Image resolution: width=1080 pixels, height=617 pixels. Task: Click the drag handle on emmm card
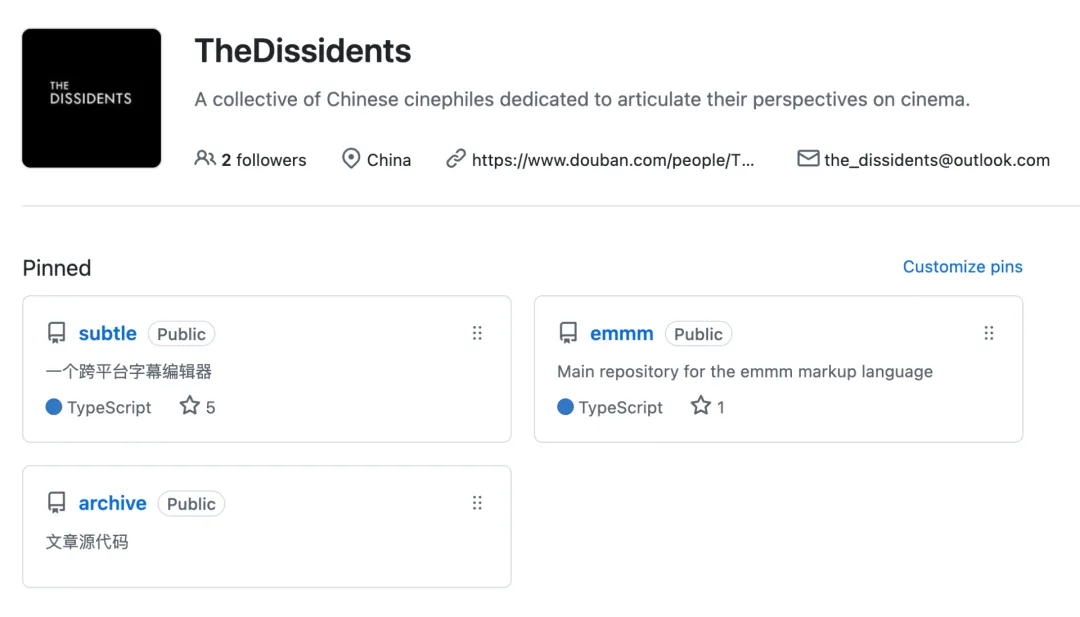click(988, 333)
